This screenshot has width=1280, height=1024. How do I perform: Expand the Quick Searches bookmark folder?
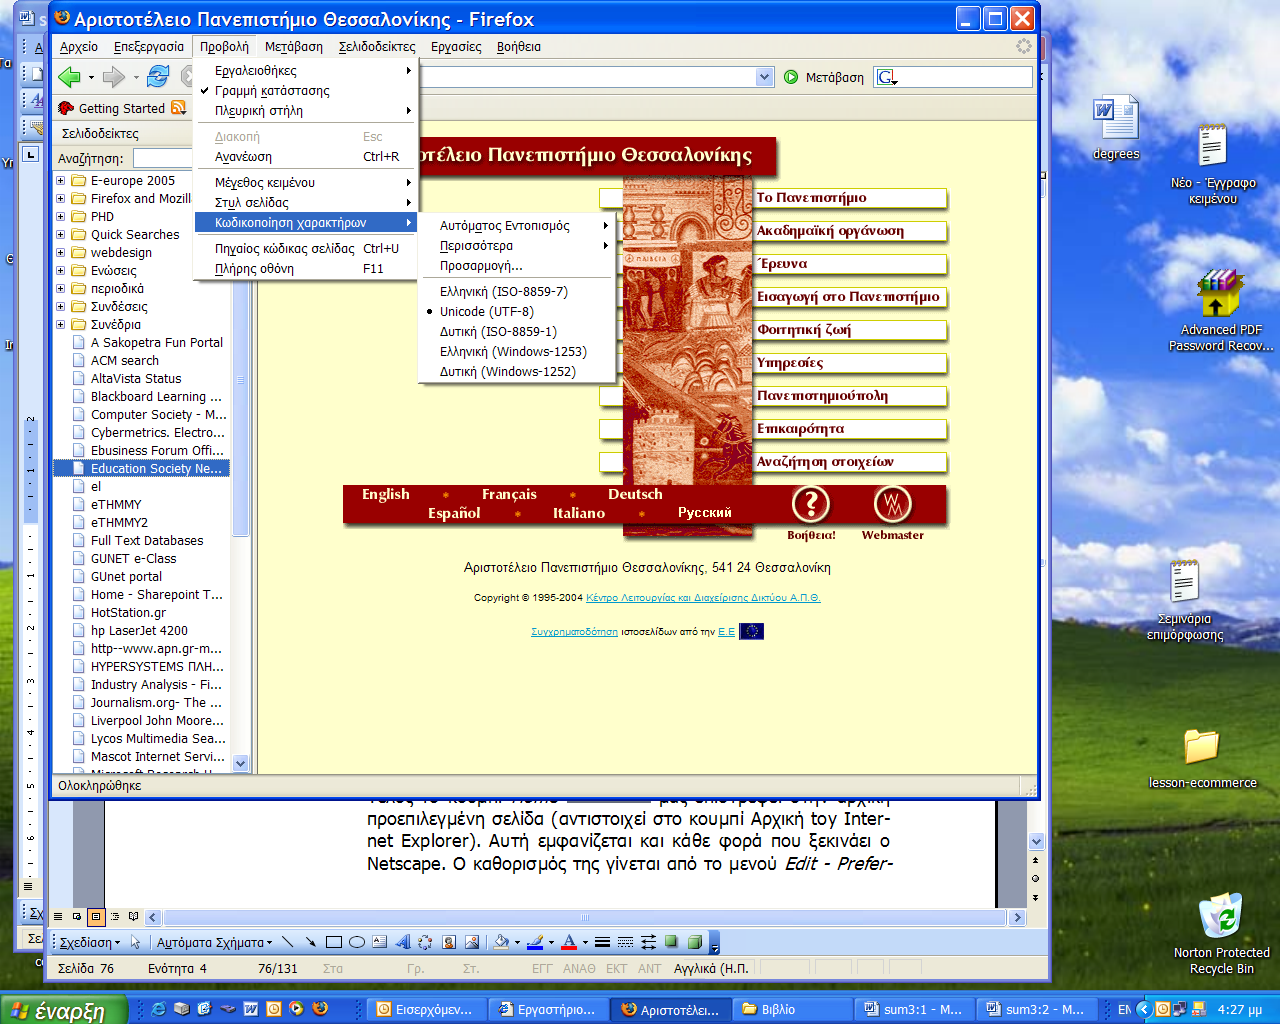(x=61, y=235)
